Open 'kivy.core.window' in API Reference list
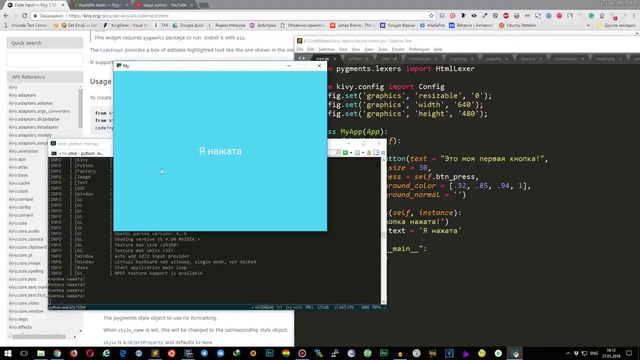Image resolution: width=640 pixels, height=360 pixels. tap(26, 311)
